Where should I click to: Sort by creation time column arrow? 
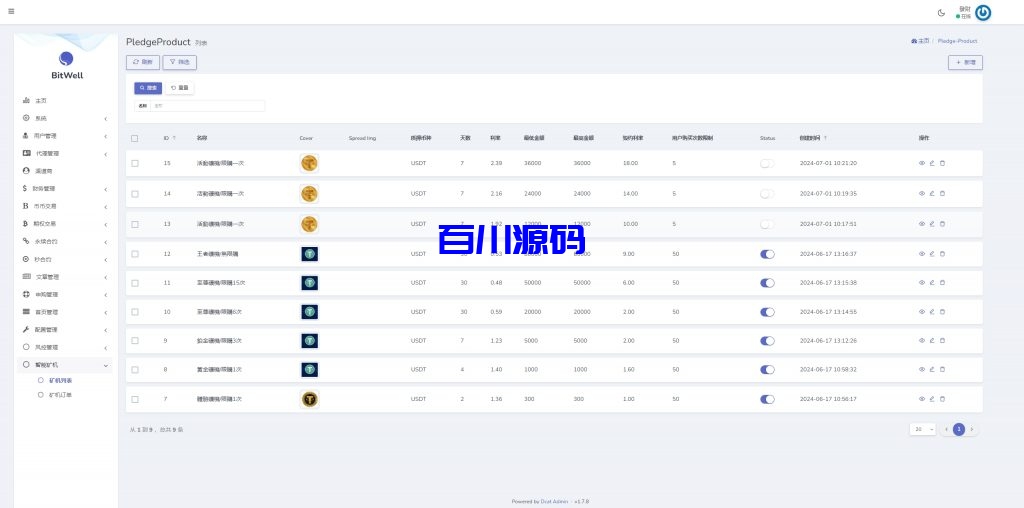825,138
